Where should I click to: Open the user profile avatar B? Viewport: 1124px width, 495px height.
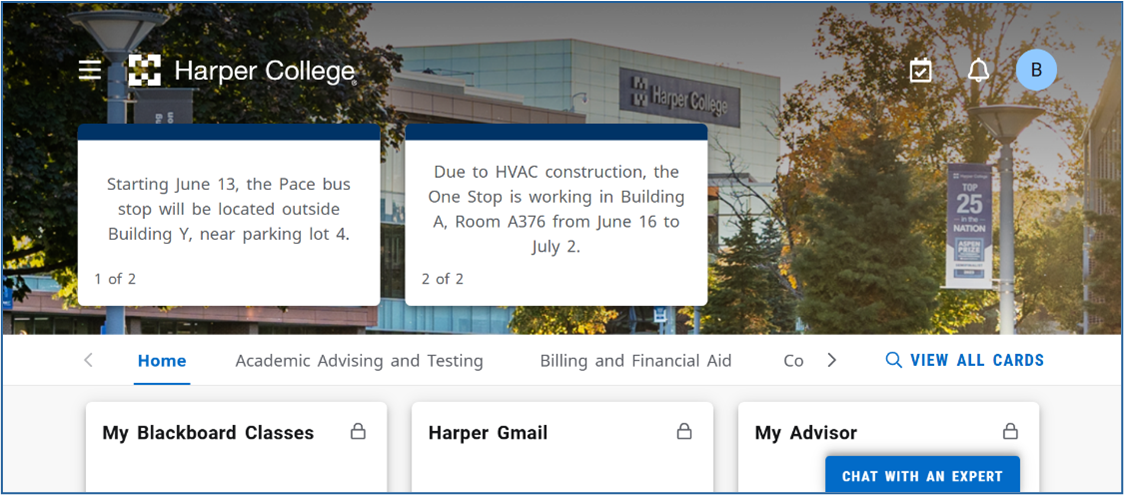pos(1036,70)
